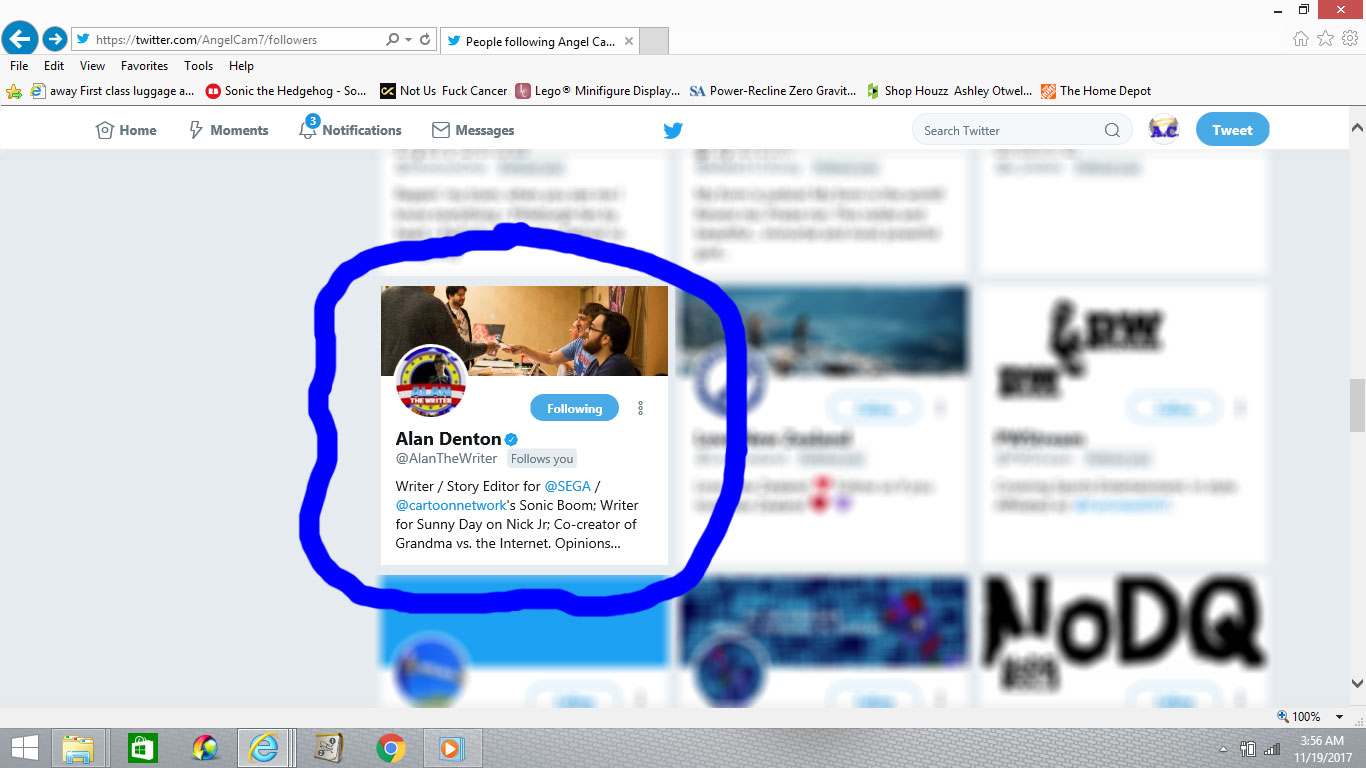Open Twitter Moments

[x=228, y=130]
